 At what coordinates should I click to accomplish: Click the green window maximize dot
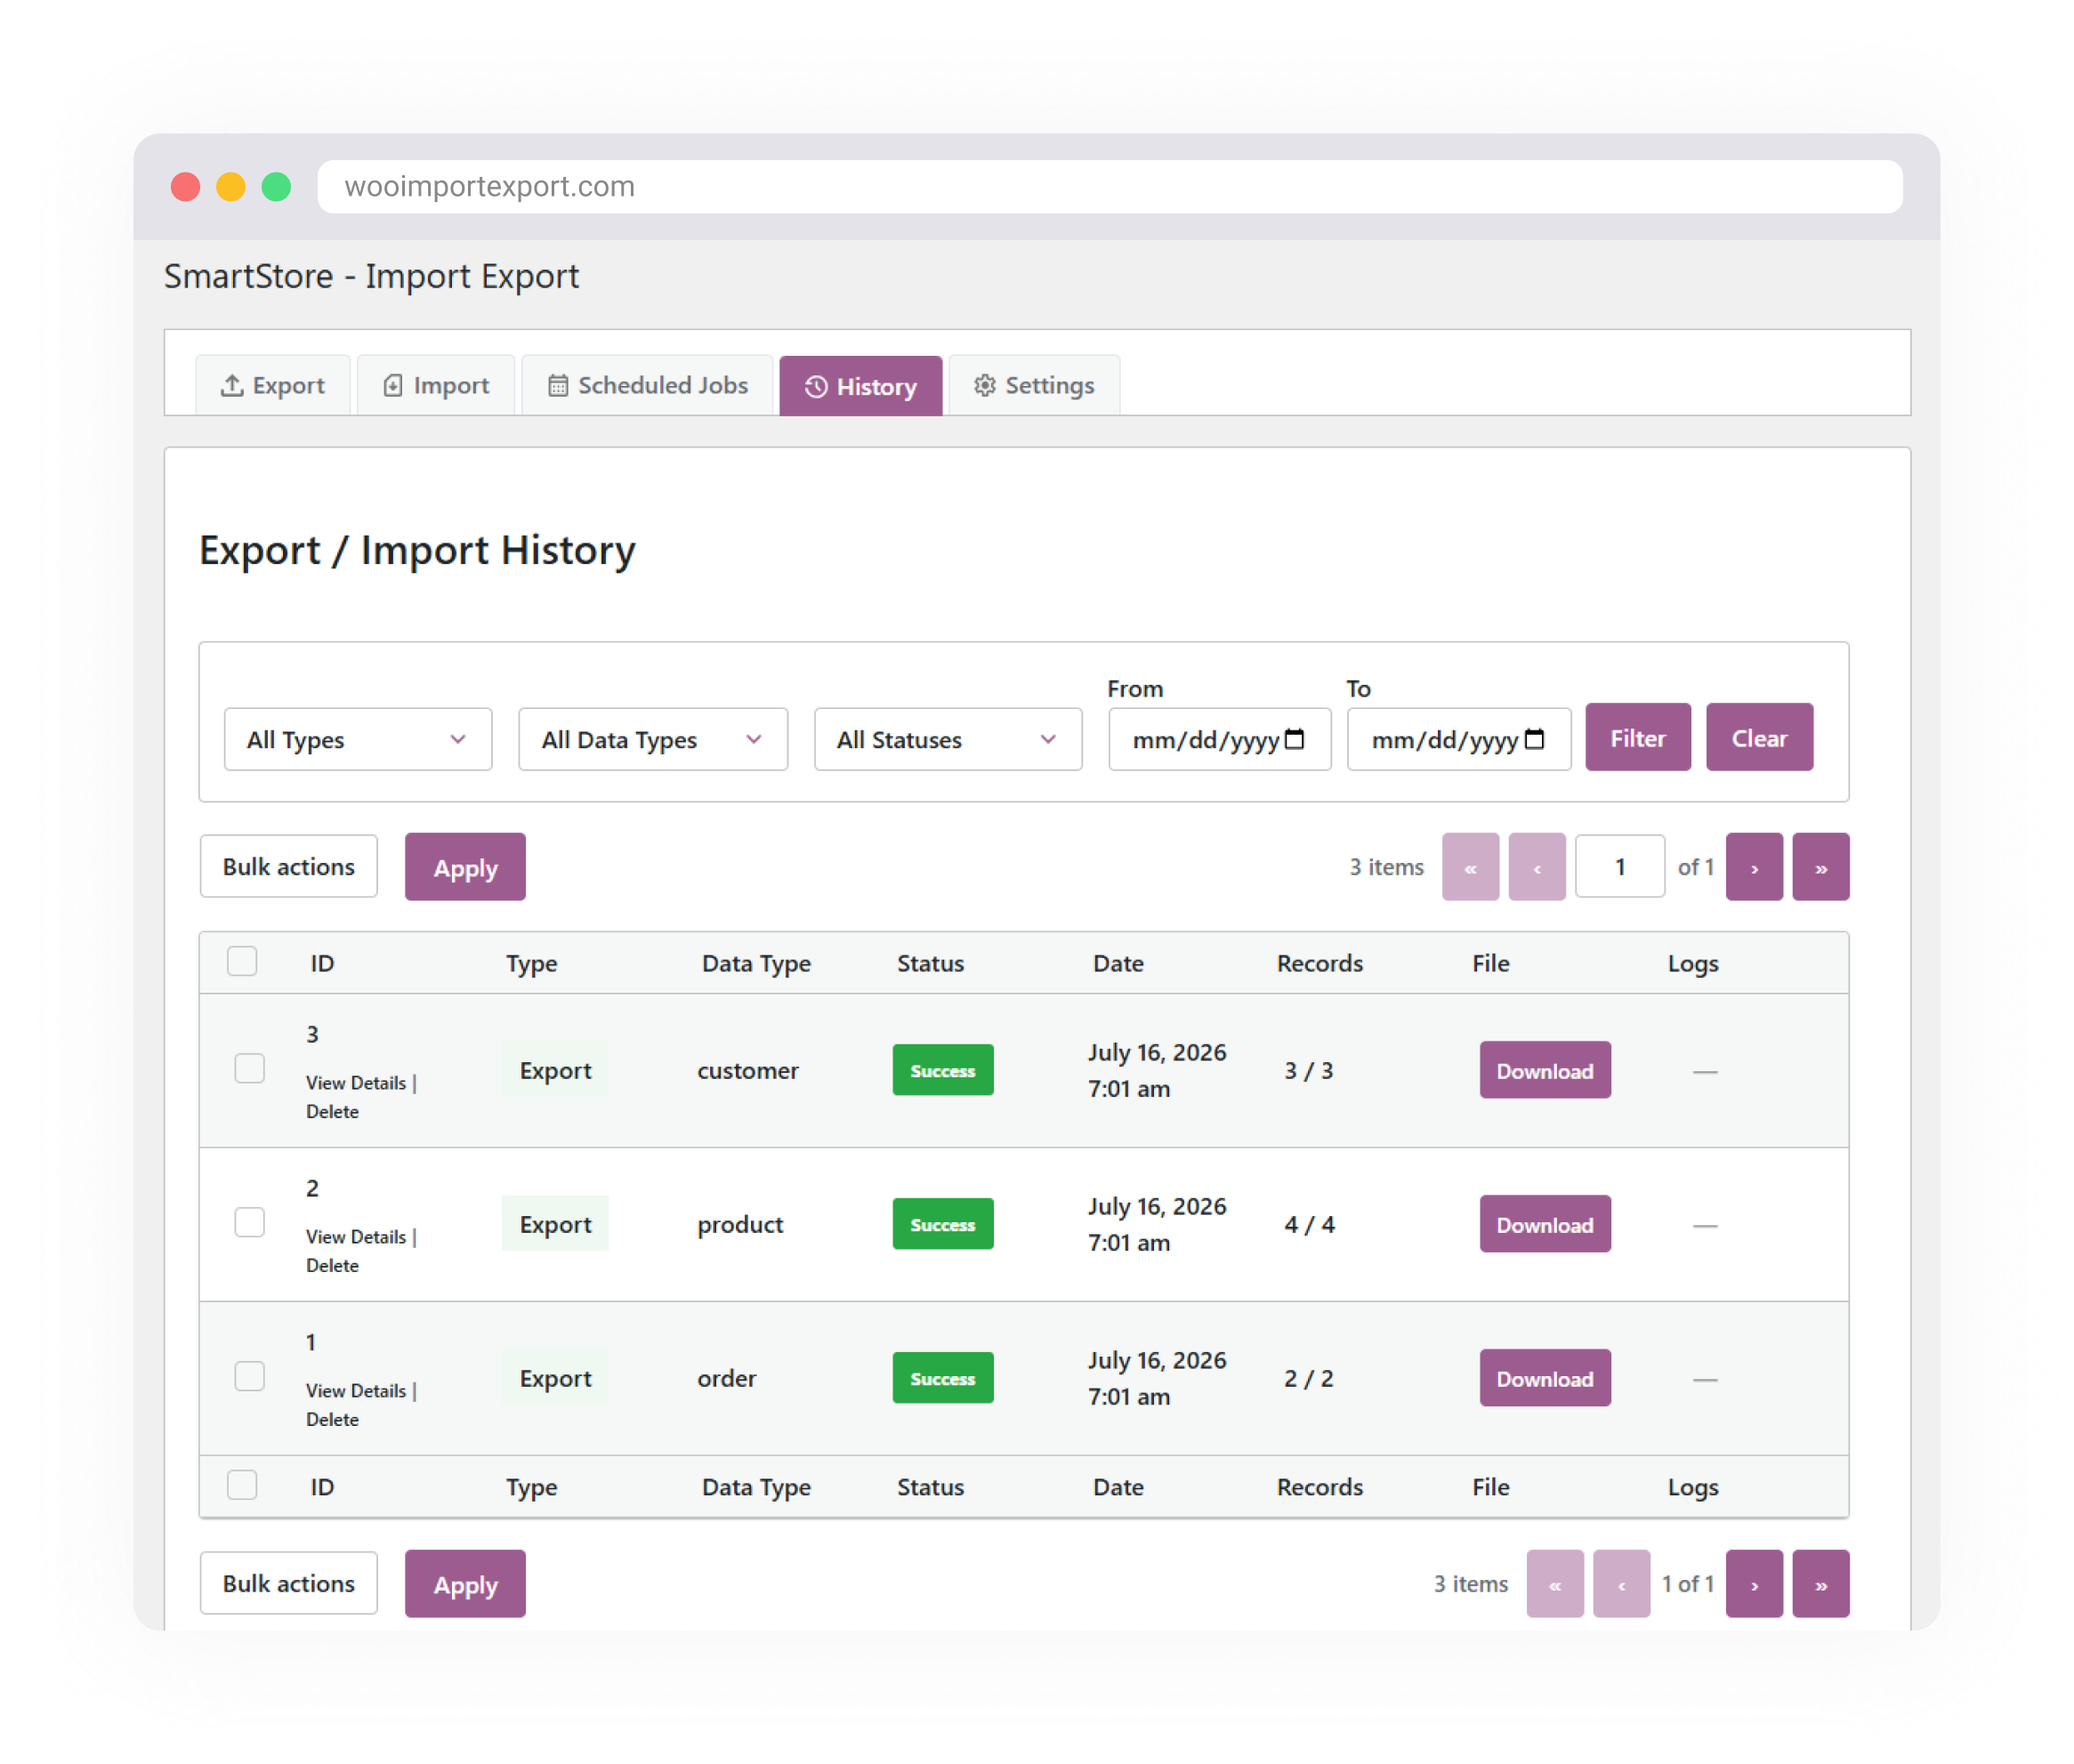pos(276,187)
